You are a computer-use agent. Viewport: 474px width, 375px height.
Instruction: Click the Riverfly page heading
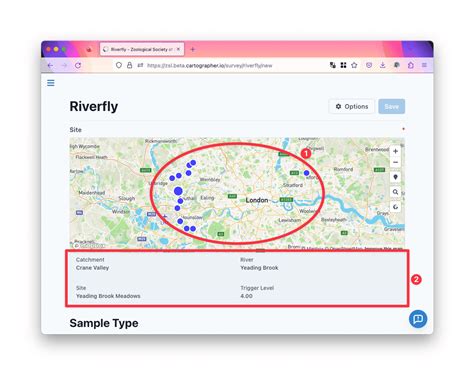[x=94, y=107]
